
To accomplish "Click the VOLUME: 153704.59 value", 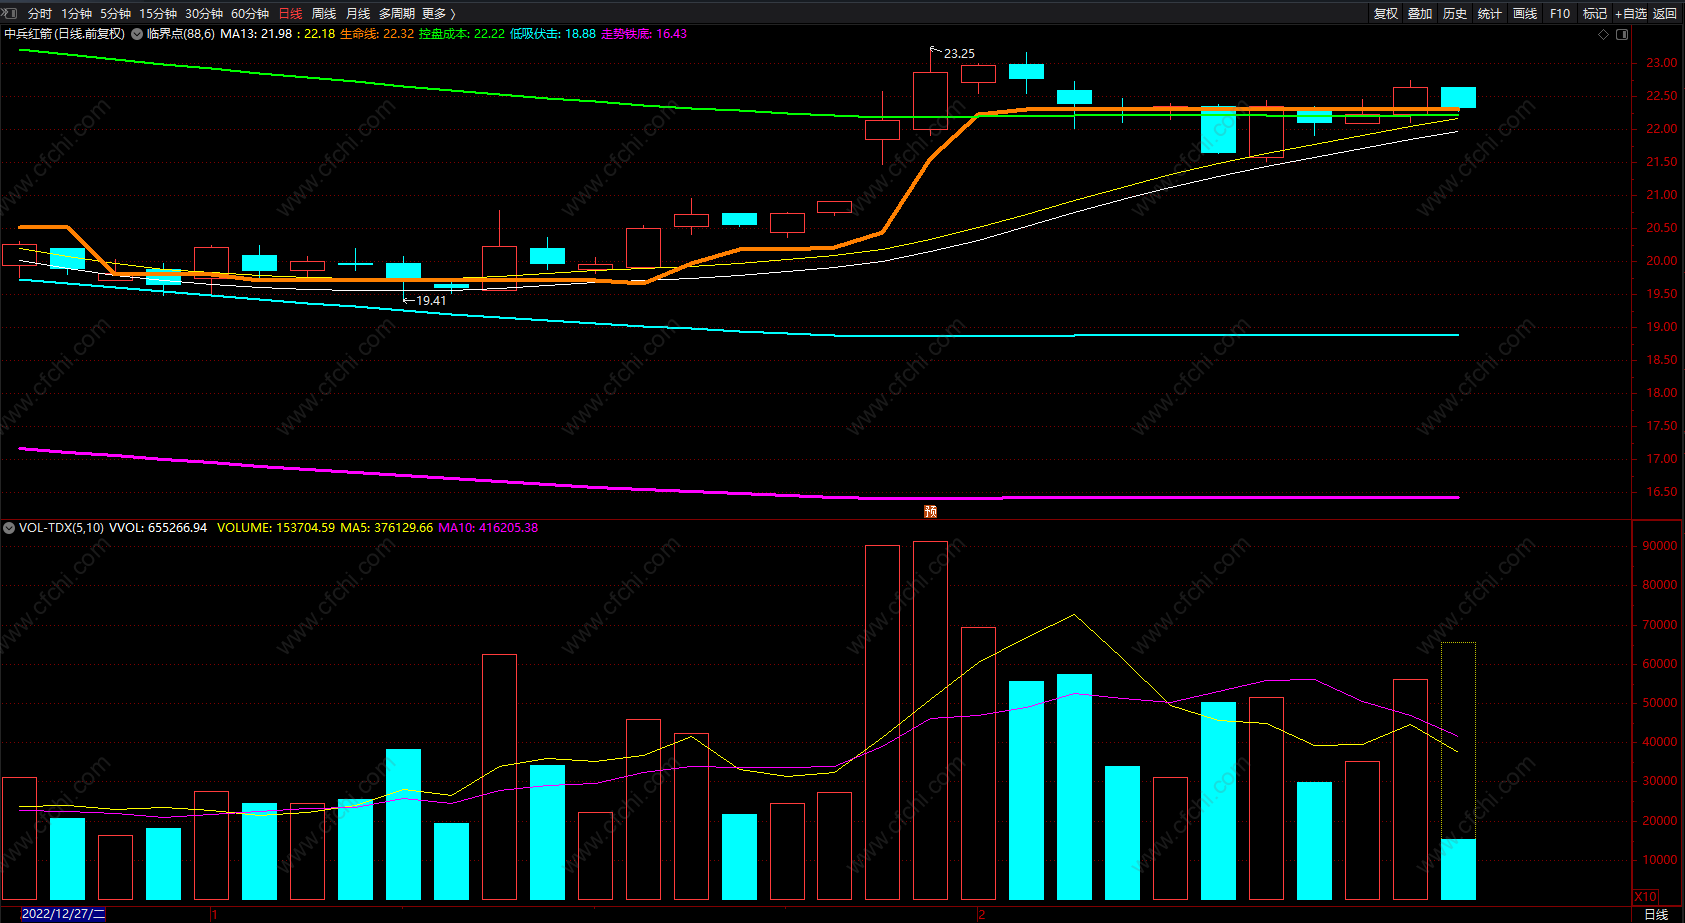I will [276, 528].
